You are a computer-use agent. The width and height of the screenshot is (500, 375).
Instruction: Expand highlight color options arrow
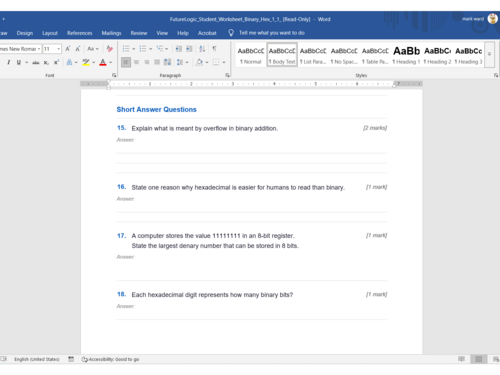94,62
